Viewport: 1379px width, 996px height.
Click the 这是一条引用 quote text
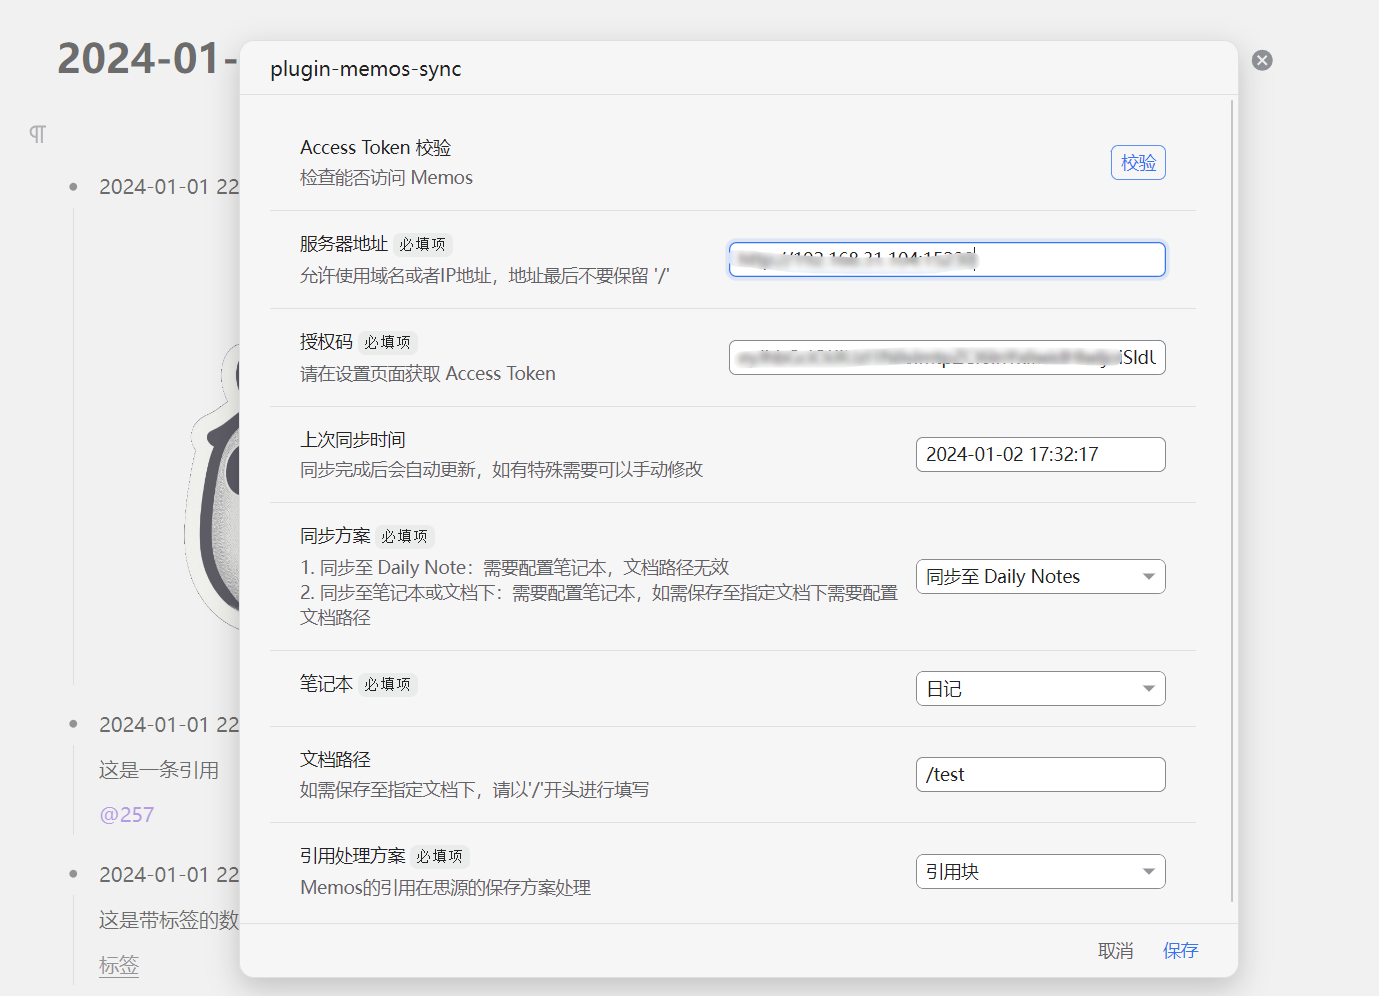(159, 770)
